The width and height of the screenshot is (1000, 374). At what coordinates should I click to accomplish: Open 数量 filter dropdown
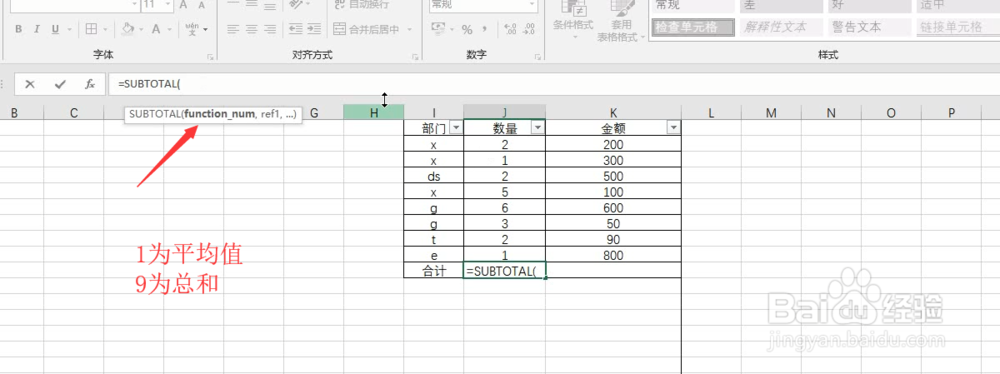(x=538, y=128)
